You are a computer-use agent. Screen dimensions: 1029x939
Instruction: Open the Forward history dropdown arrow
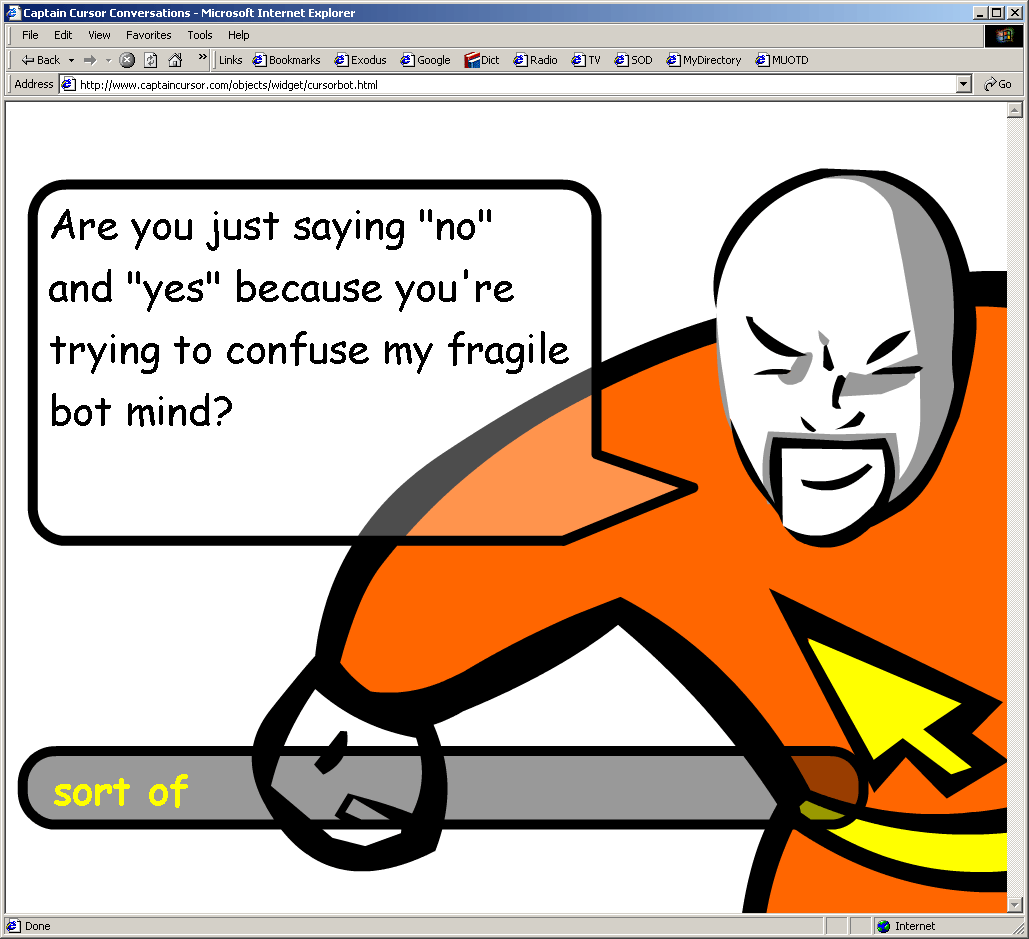click(x=108, y=60)
